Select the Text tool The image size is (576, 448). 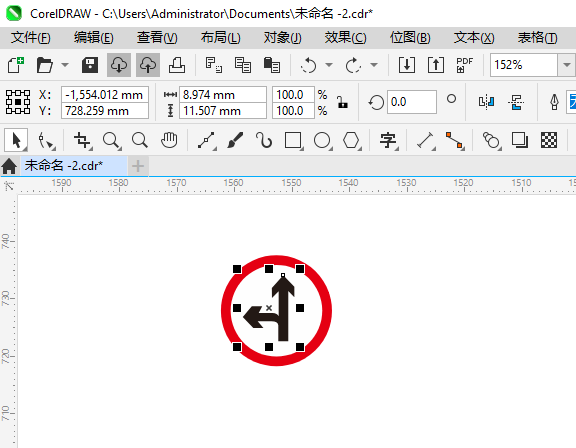pyautogui.click(x=388, y=140)
